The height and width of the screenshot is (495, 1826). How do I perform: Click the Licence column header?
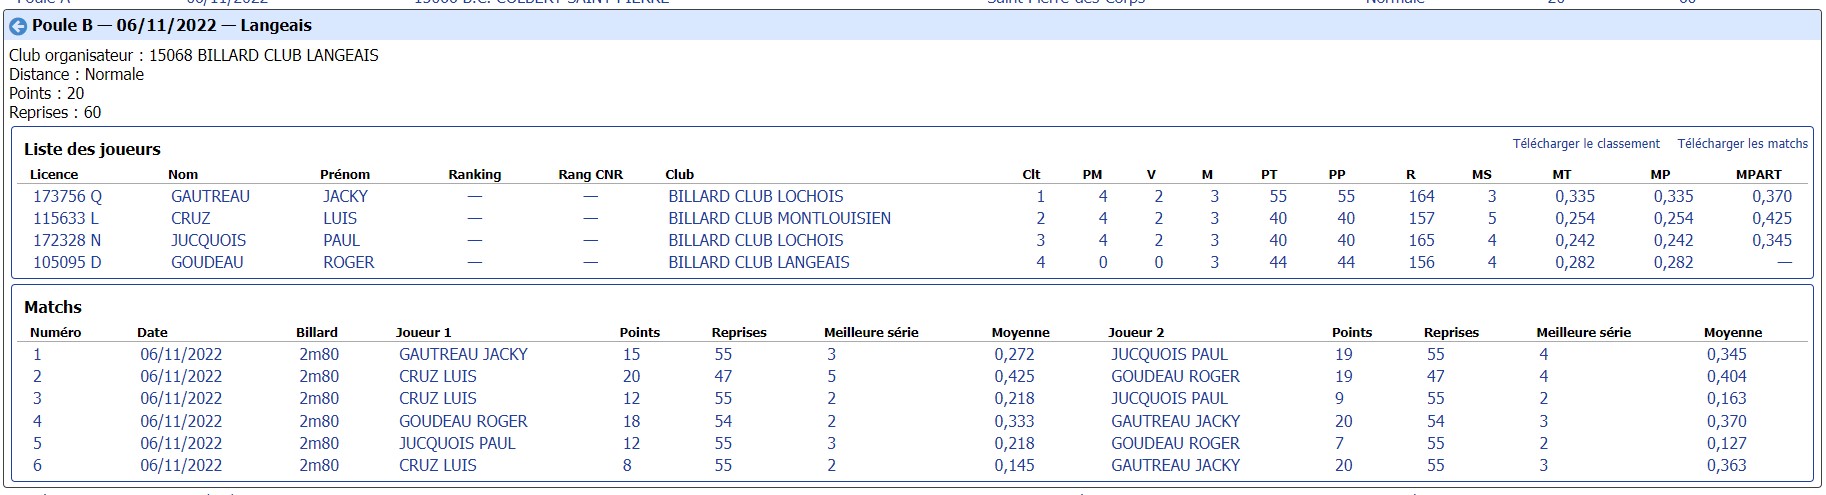pos(54,175)
